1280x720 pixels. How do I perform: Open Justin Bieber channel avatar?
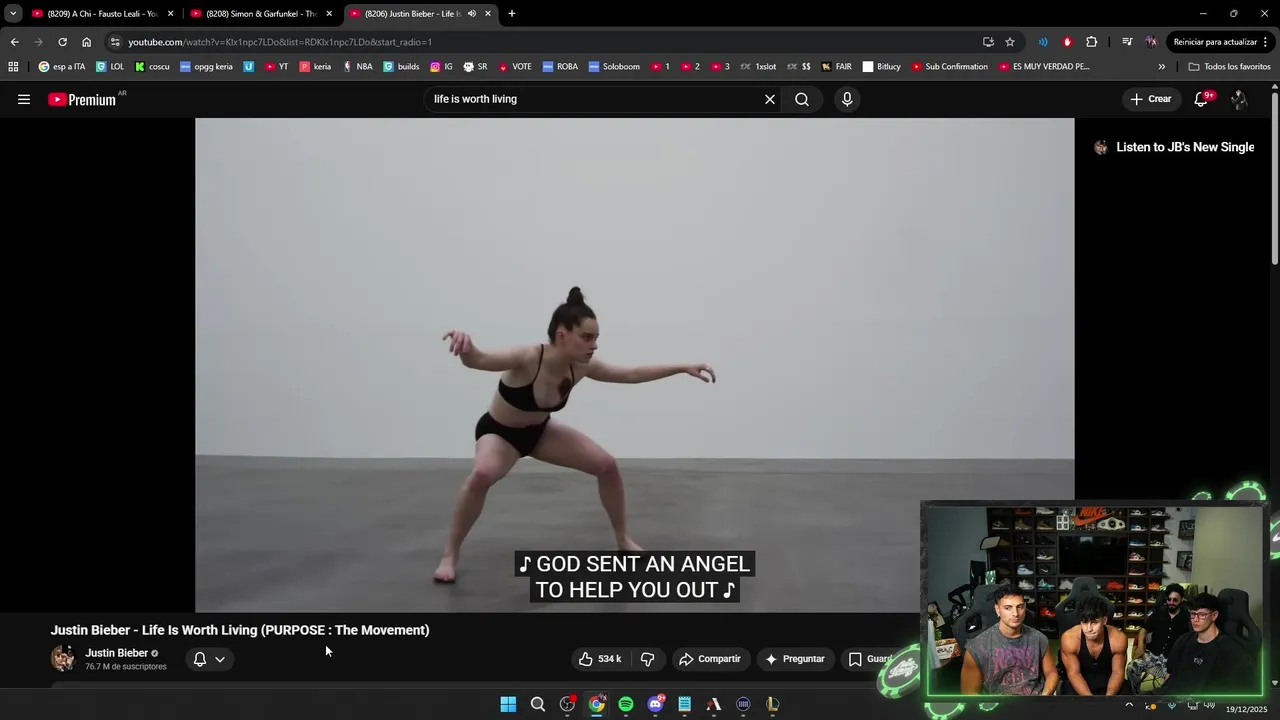(63, 658)
